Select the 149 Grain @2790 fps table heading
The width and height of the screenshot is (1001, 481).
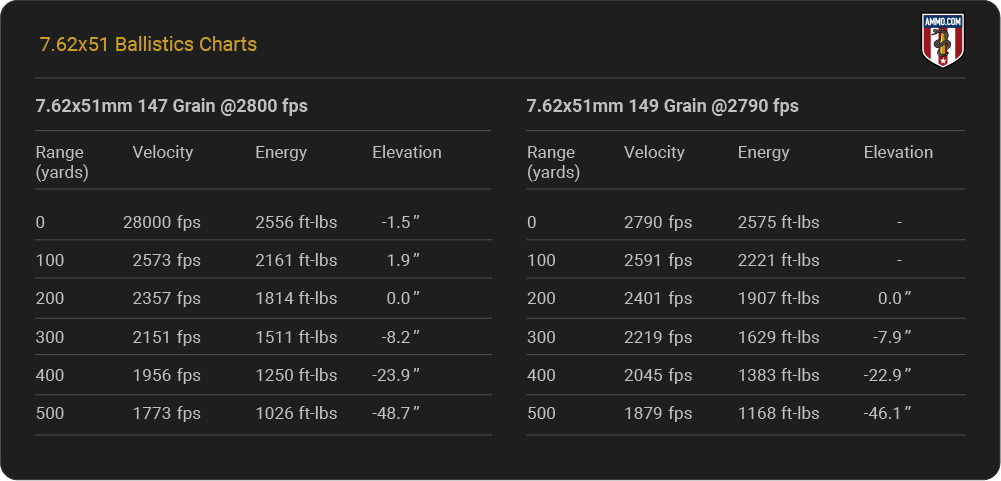[x=662, y=106]
